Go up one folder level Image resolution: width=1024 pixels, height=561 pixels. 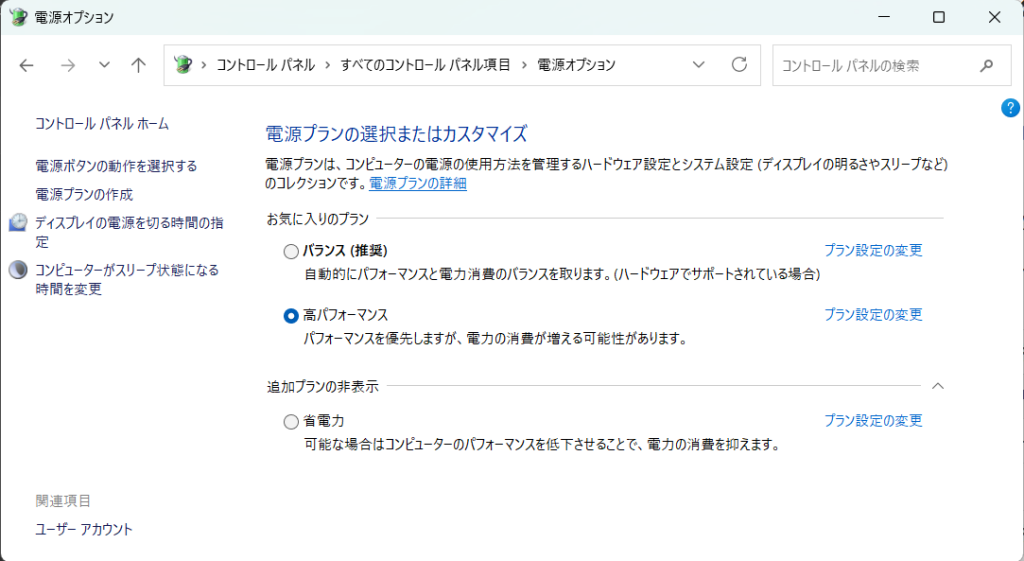139,65
